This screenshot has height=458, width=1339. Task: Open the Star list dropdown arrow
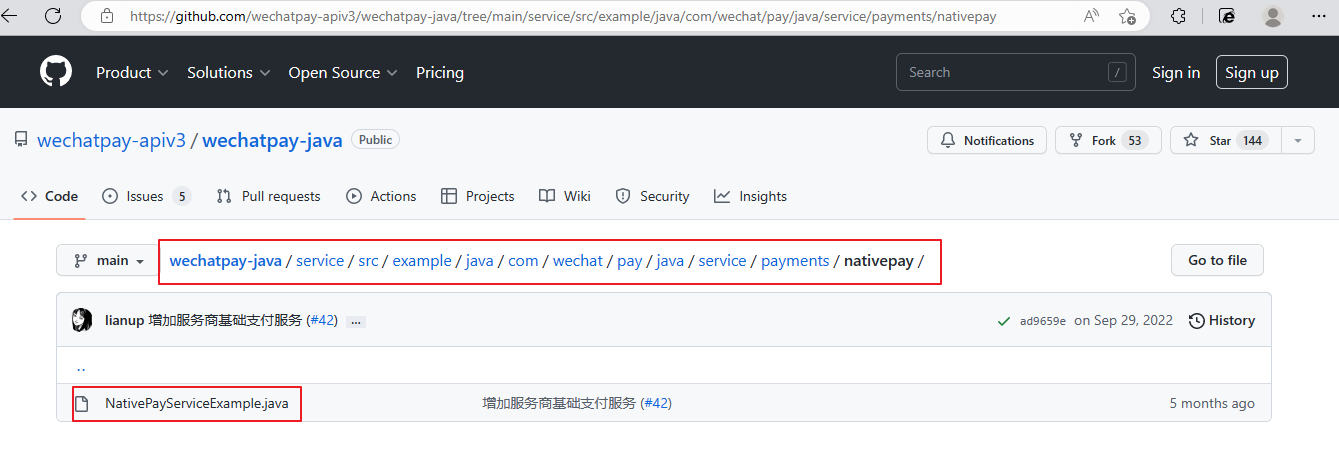(x=1298, y=141)
